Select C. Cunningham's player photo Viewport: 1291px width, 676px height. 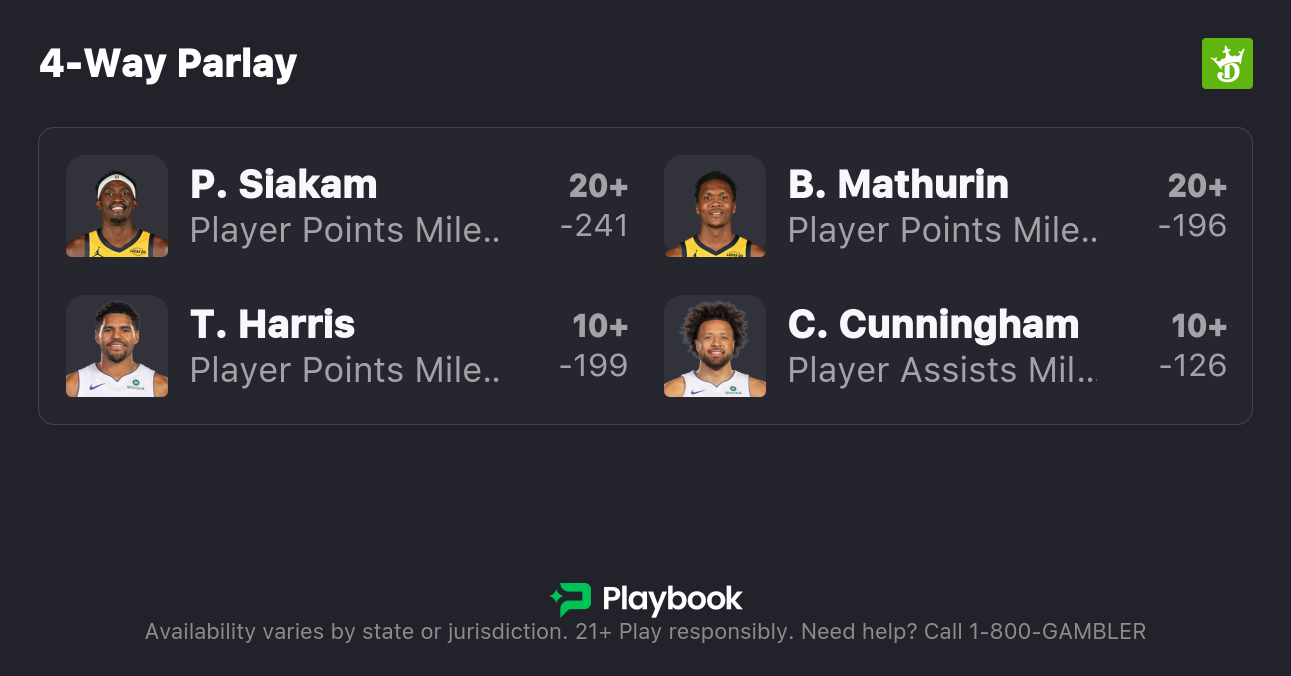click(715, 346)
